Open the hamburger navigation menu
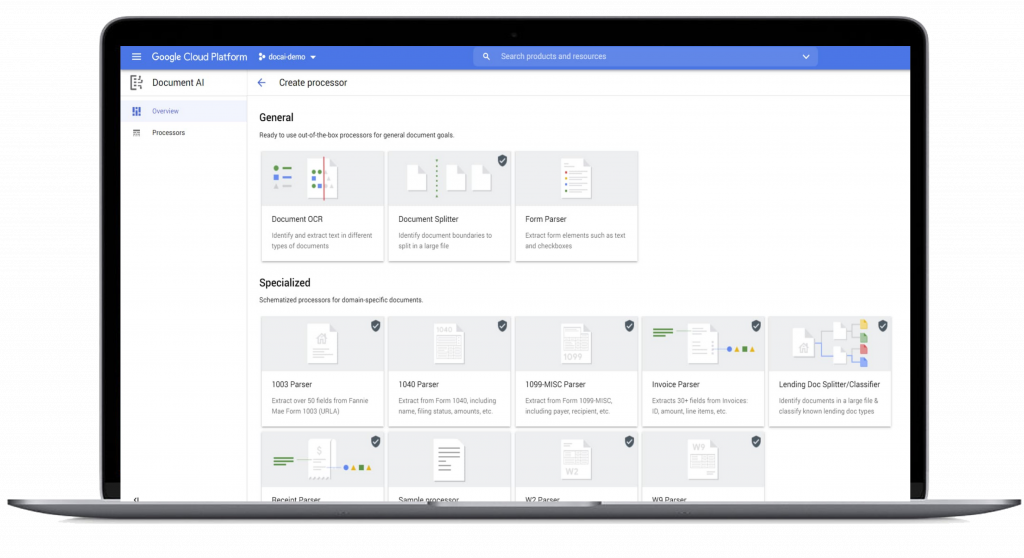Viewport: 1024px width, 558px height. [x=136, y=57]
